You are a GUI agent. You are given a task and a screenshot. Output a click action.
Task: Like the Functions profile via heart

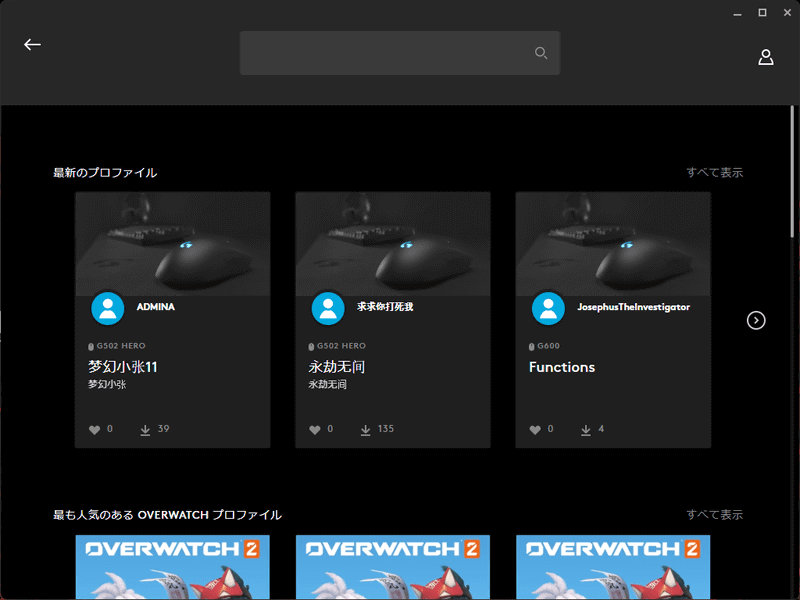(x=535, y=430)
